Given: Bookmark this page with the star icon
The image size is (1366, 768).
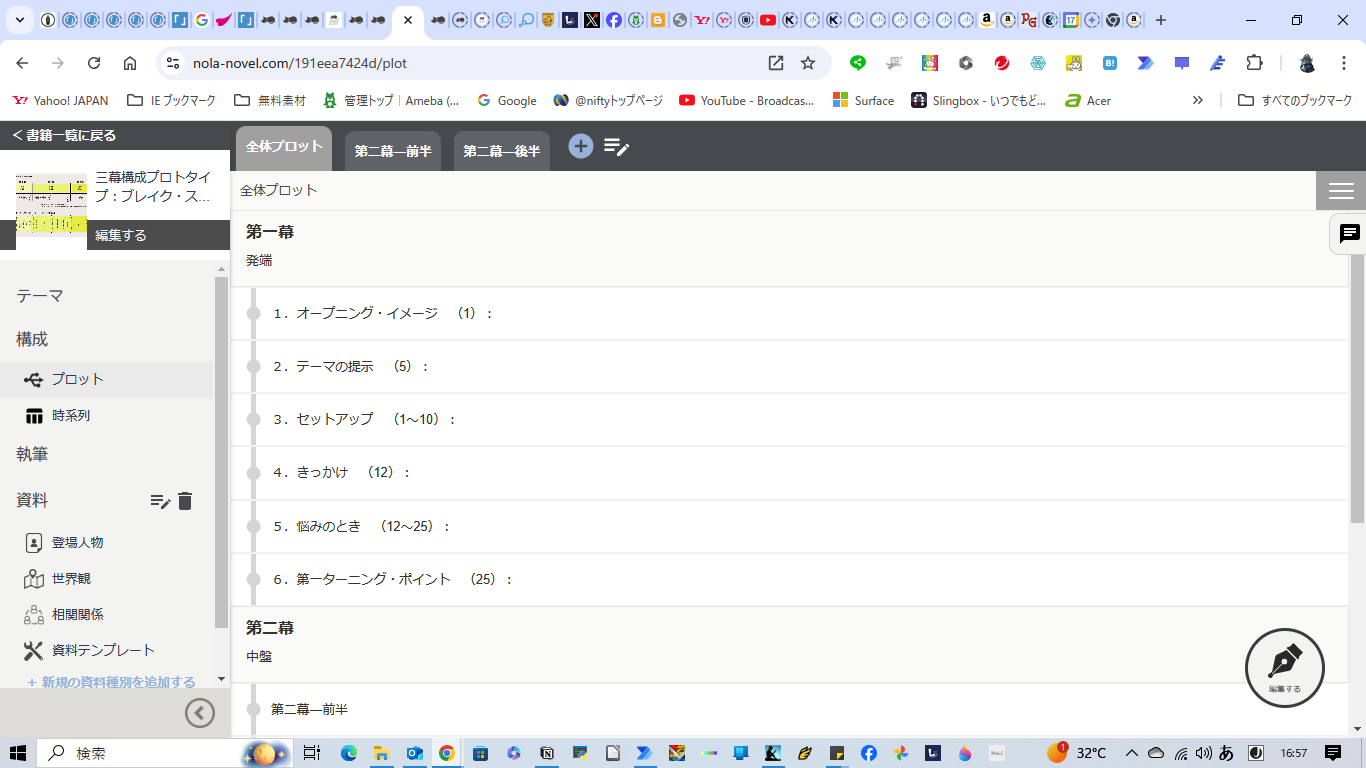Looking at the screenshot, I should click(x=808, y=63).
